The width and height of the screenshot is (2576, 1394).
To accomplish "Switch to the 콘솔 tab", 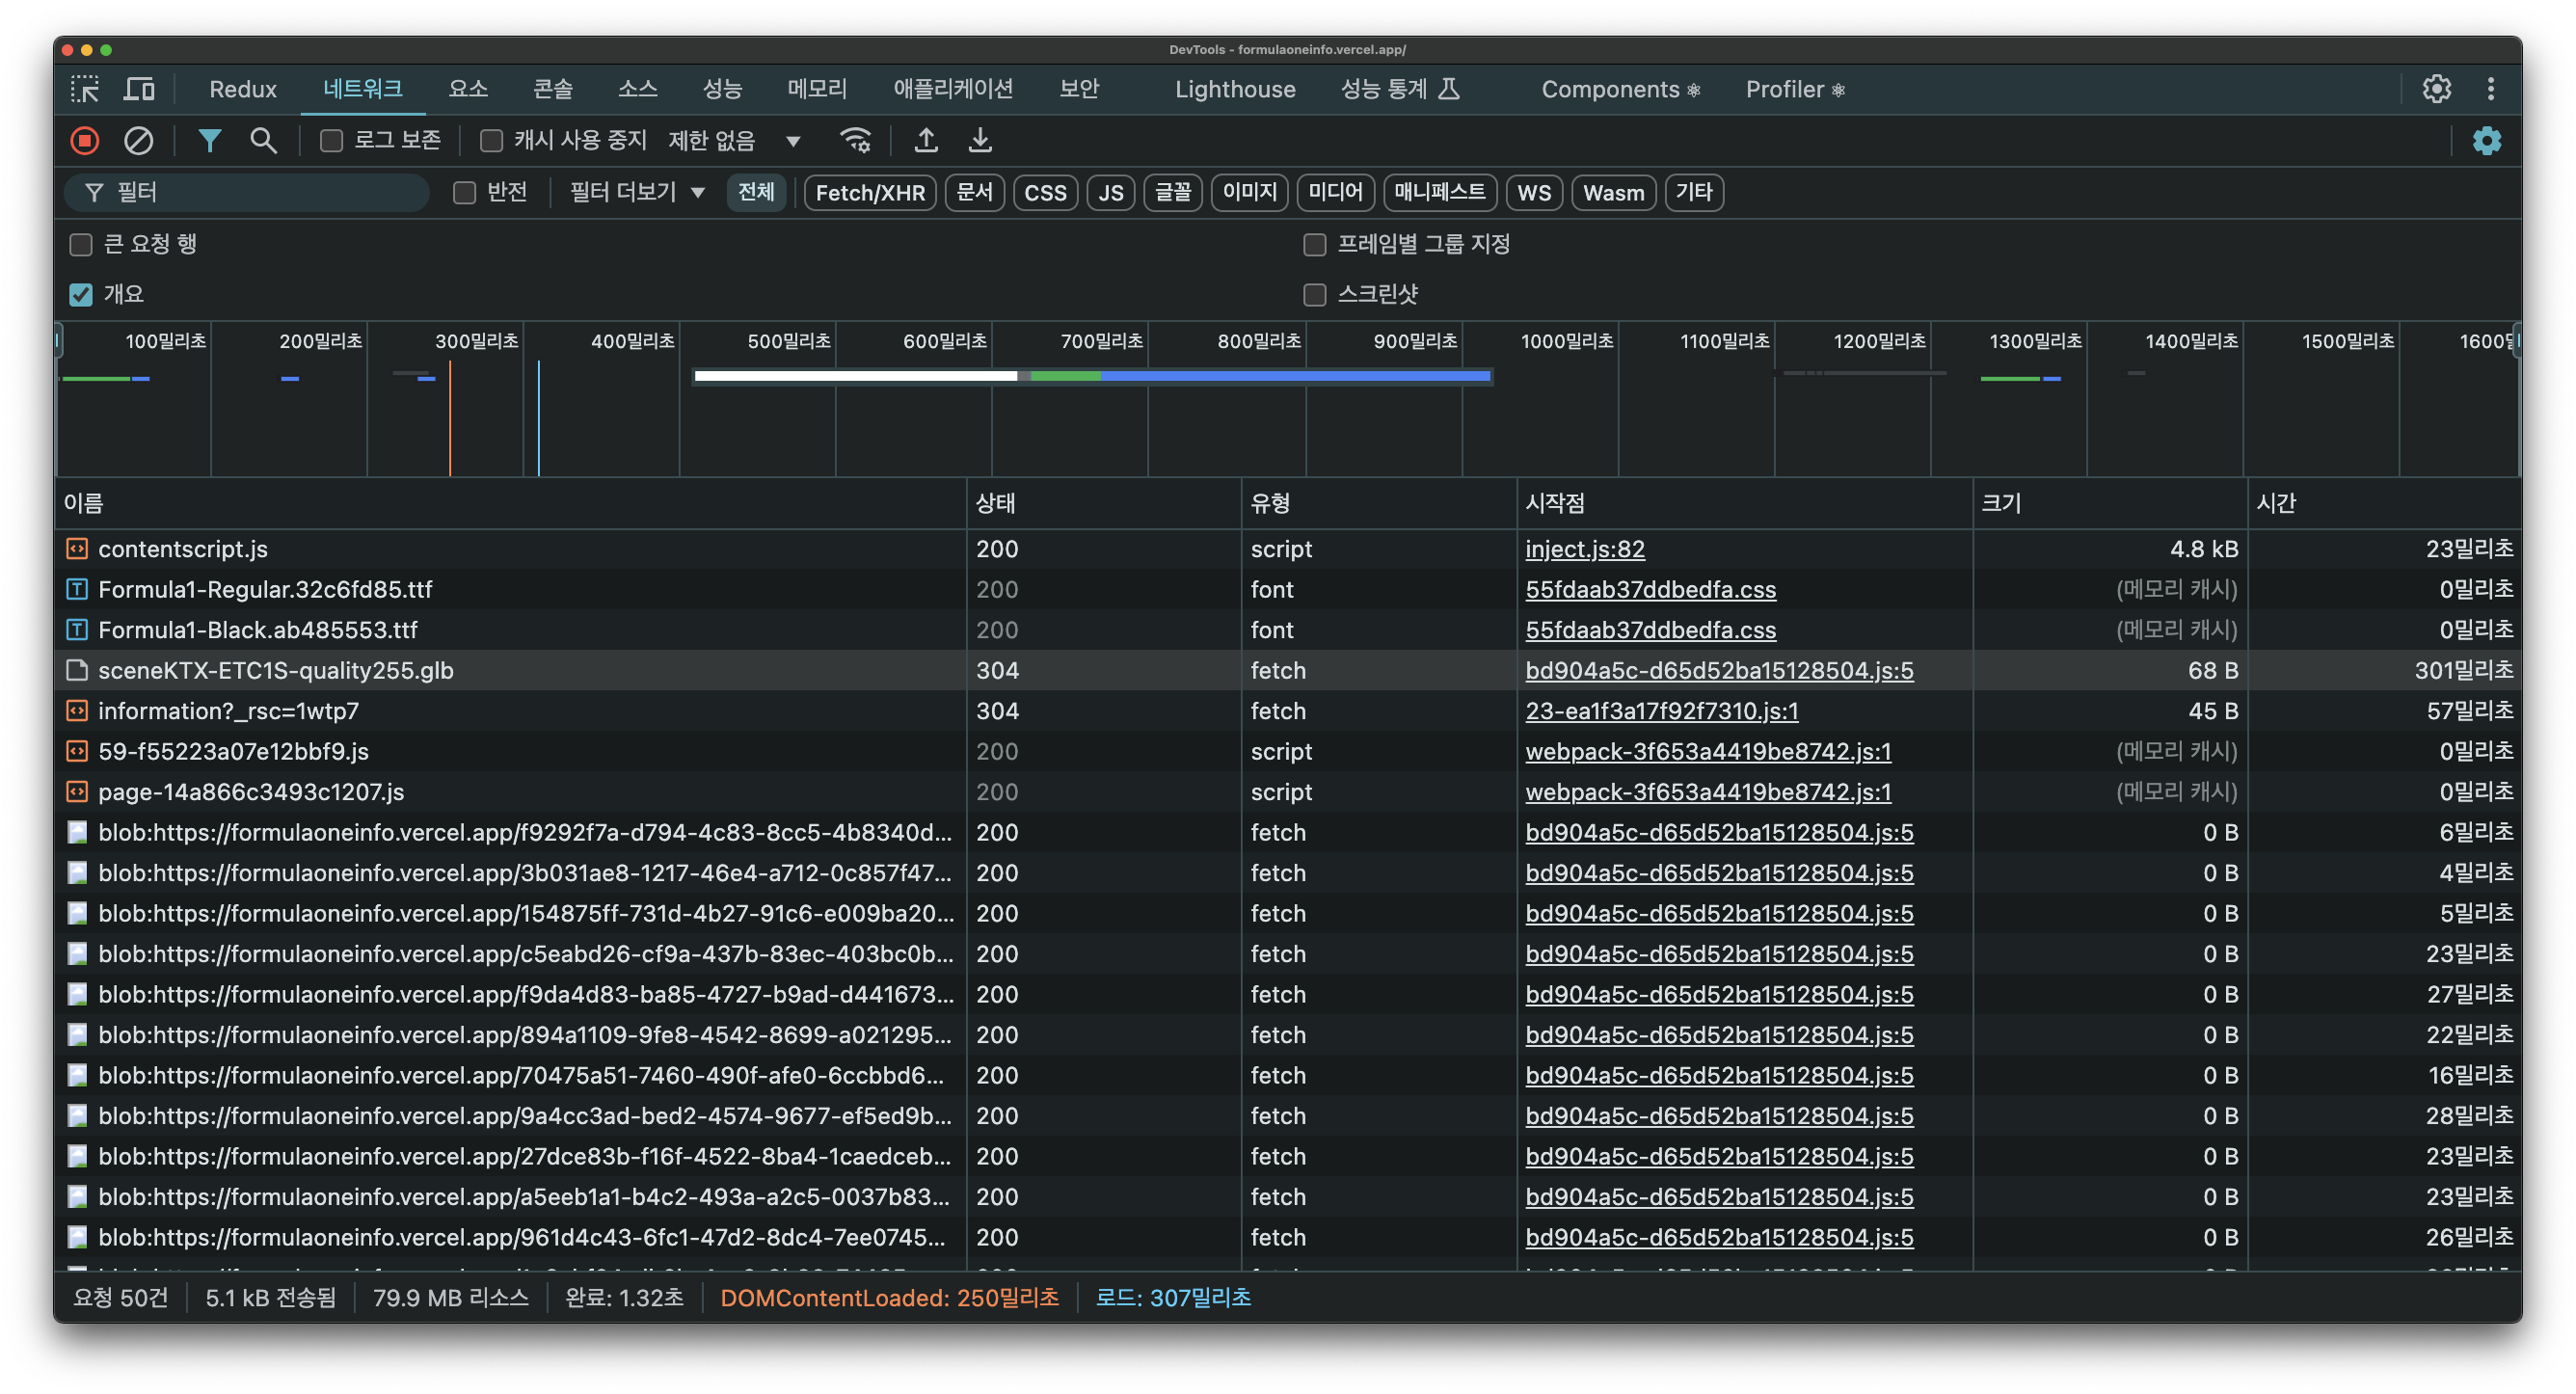I will click(552, 90).
